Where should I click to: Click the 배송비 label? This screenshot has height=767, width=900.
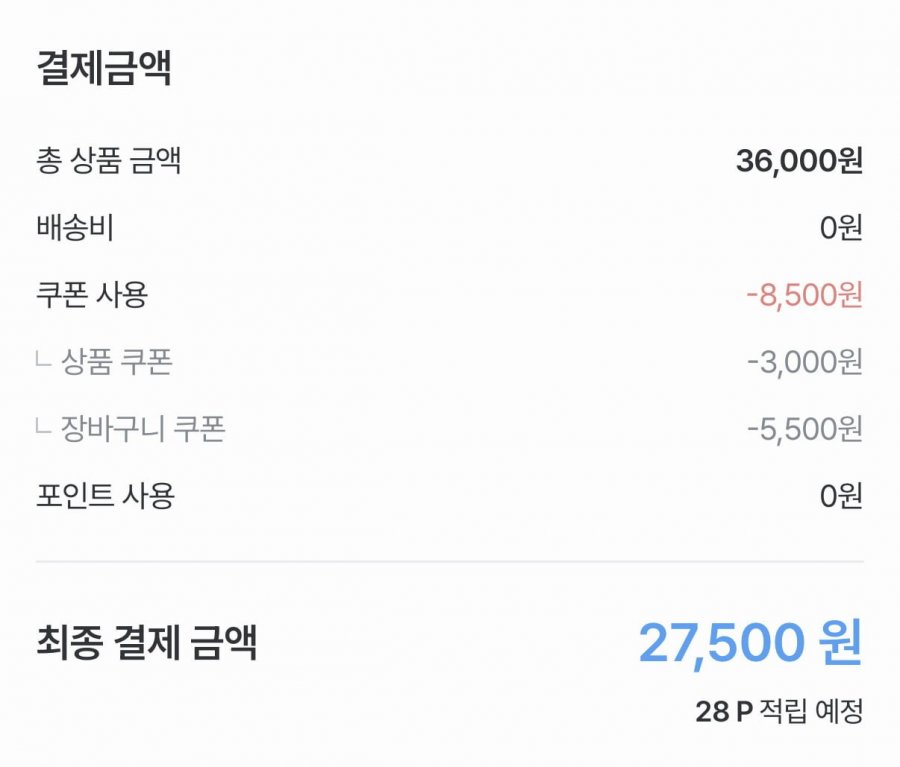pyautogui.click(x=75, y=228)
